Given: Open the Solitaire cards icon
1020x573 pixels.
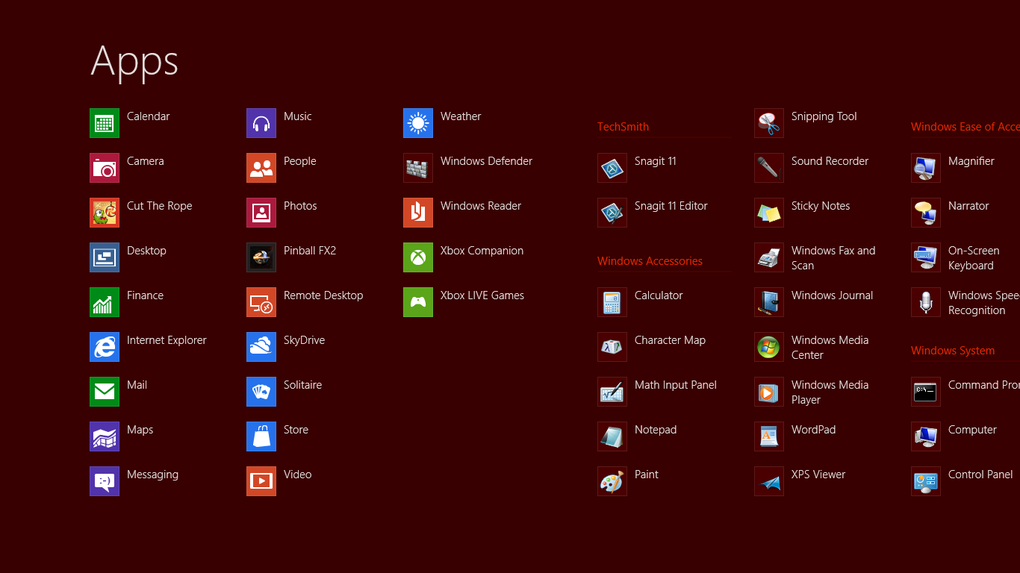Looking at the screenshot, I should [261, 392].
